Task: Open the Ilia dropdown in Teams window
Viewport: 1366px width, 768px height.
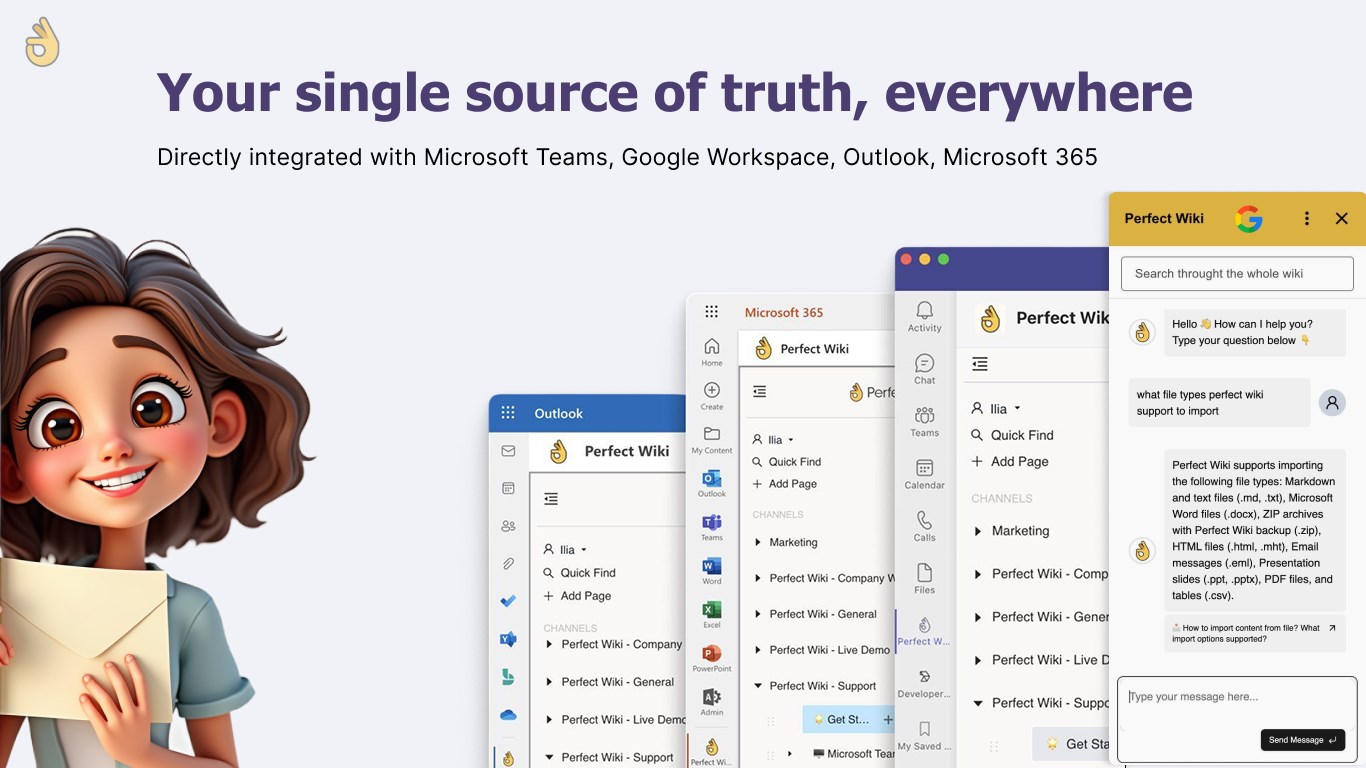Action: click(997, 408)
